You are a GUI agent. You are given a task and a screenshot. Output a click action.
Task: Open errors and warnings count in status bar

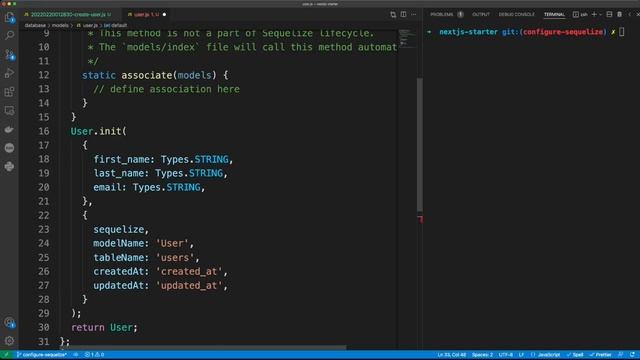pyautogui.click(x=94, y=355)
